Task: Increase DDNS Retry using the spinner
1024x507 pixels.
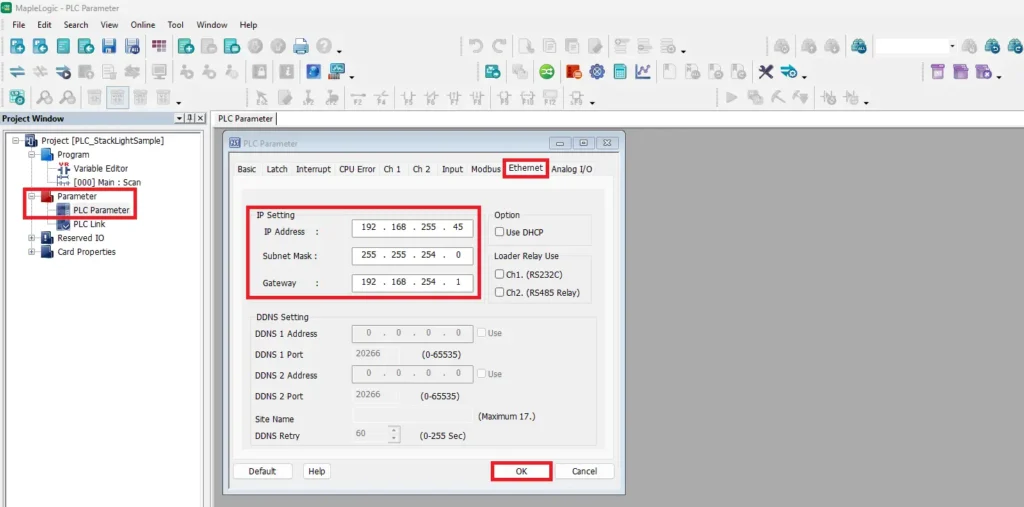Action: coord(393,430)
